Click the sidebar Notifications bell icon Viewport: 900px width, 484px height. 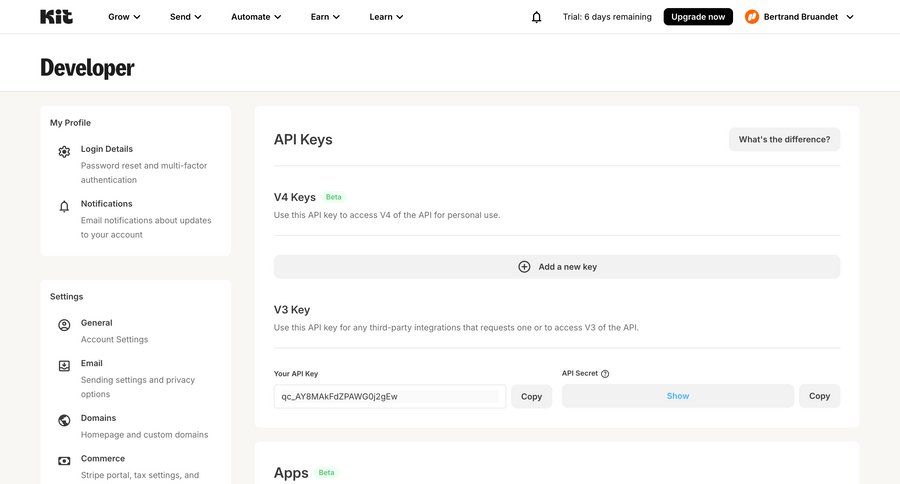[64, 206]
